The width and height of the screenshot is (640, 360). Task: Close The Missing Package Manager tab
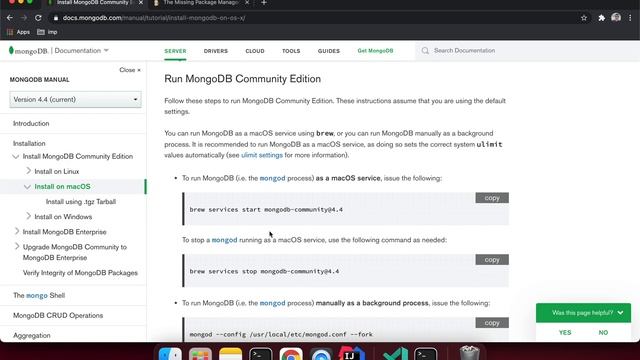(x=247, y=2)
